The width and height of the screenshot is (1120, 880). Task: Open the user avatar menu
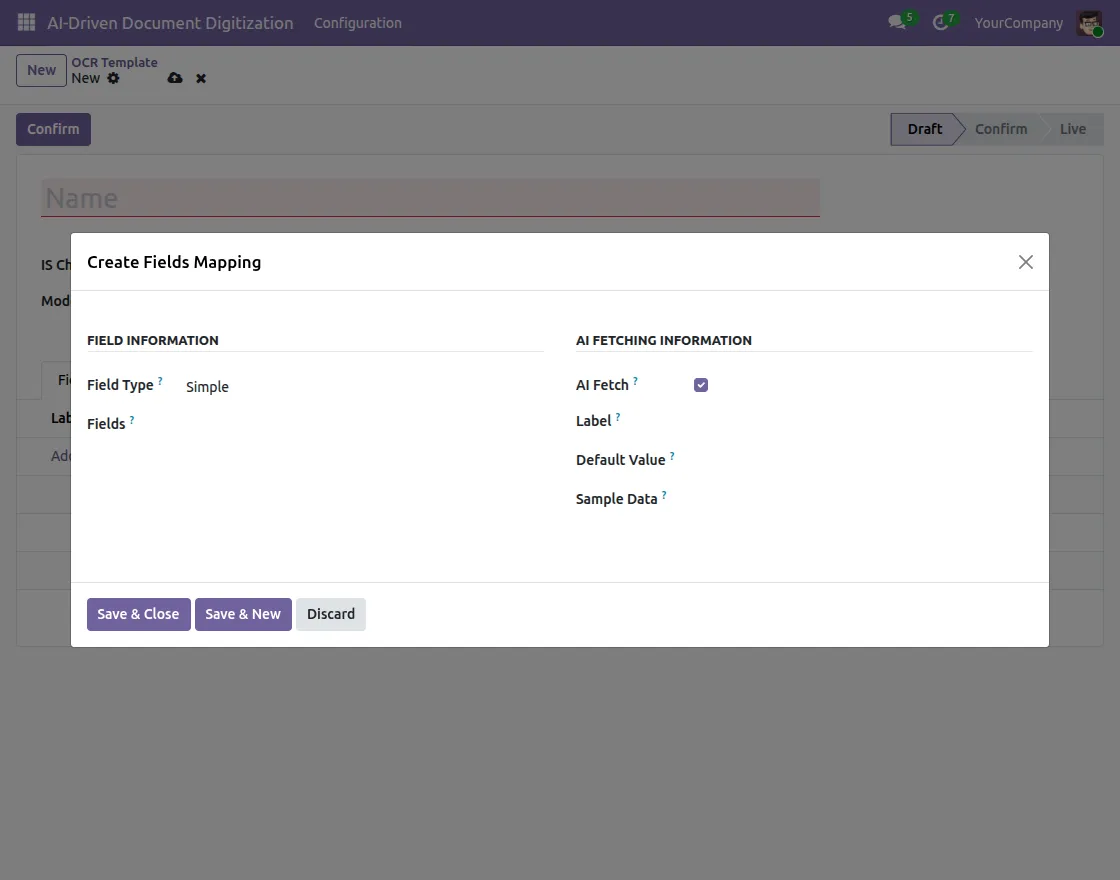[x=1089, y=23]
